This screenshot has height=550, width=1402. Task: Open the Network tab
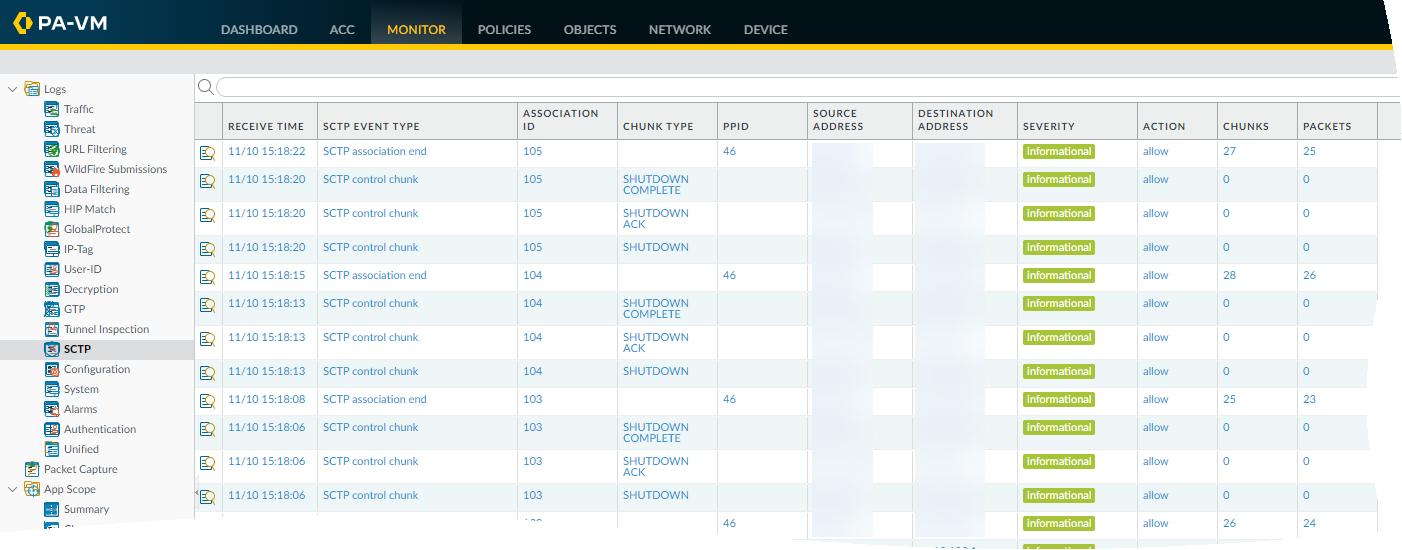tap(680, 29)
